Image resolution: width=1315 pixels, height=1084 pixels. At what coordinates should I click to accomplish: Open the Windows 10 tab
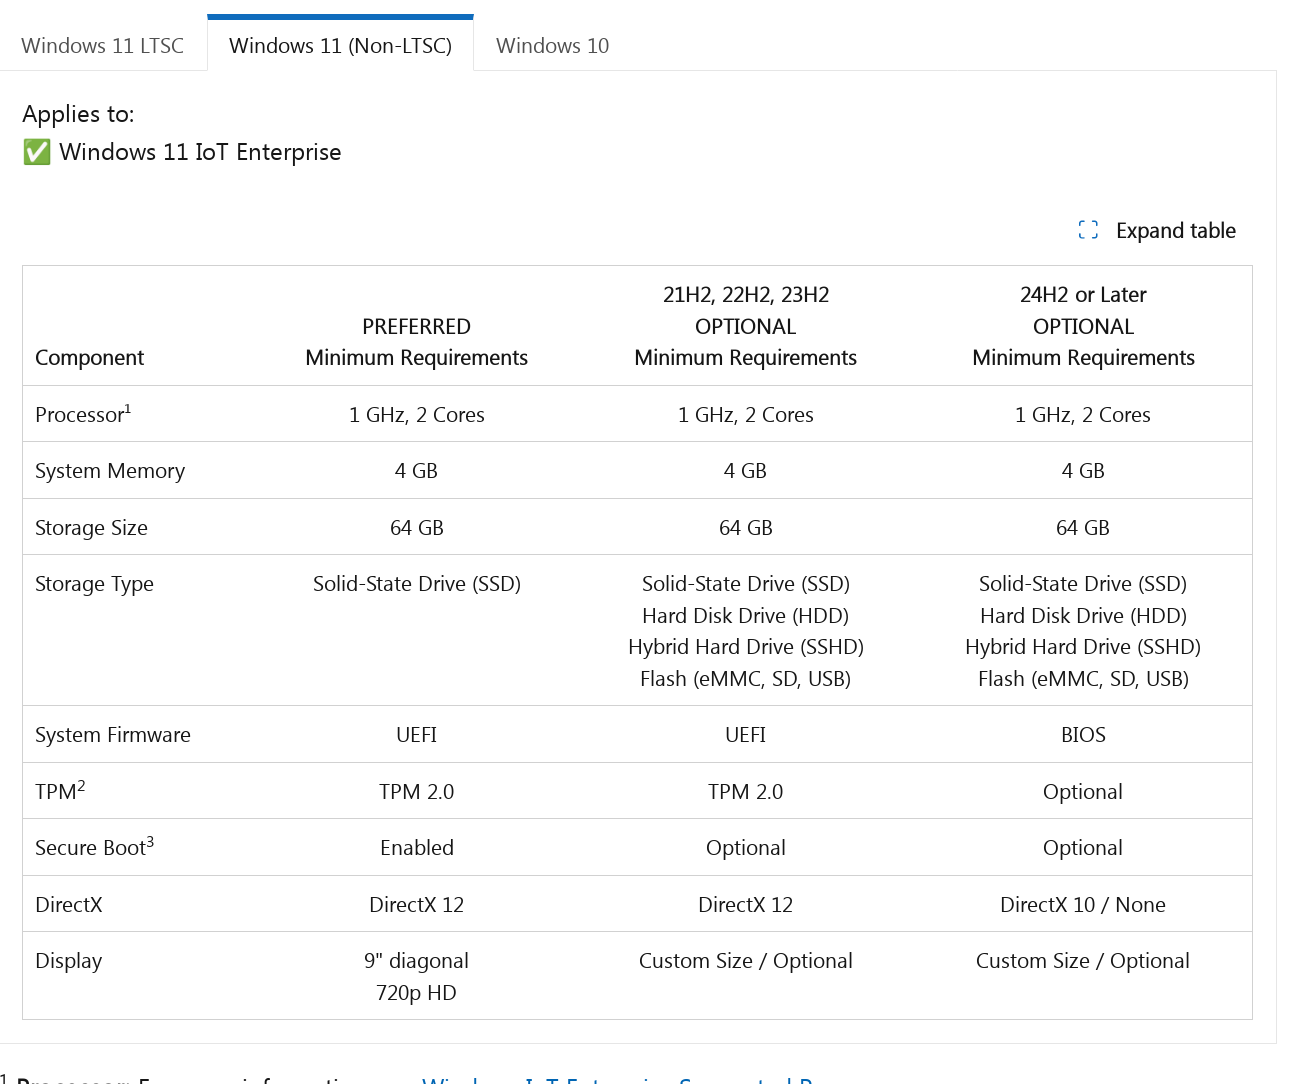[552, 46]
